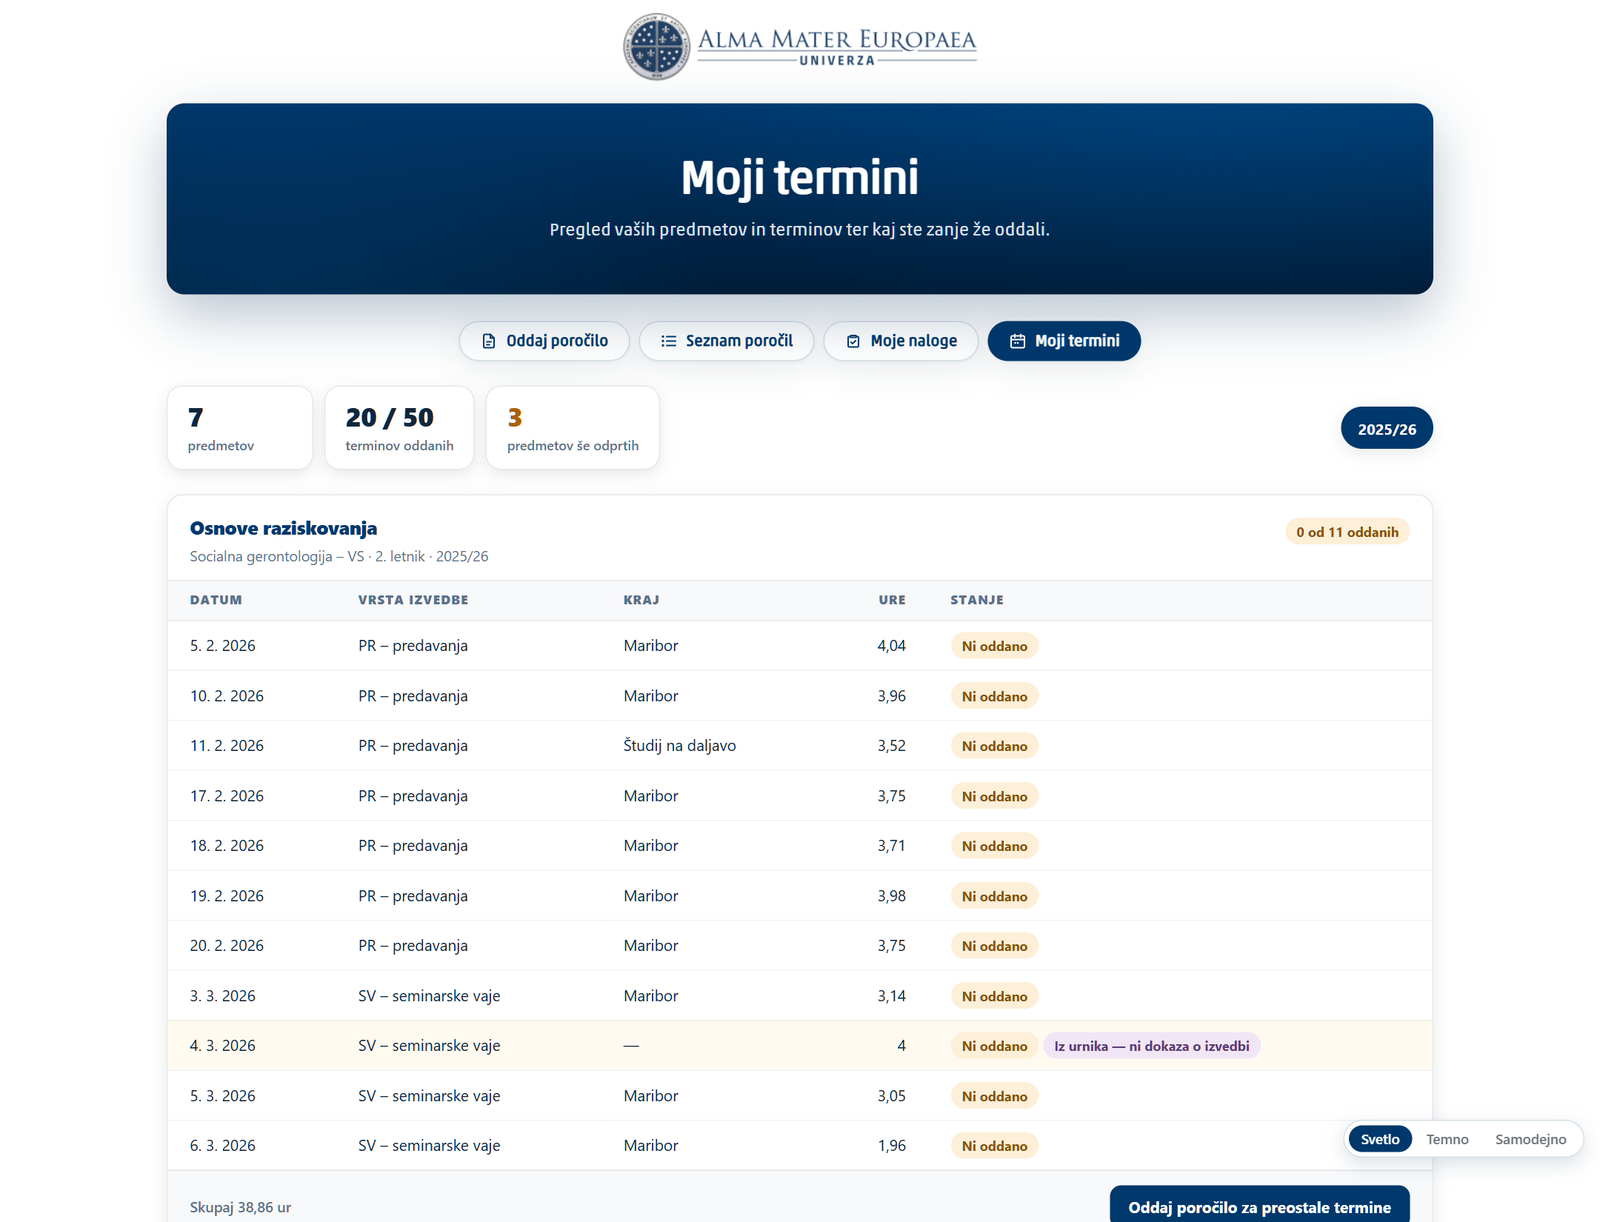The image size is (1600, 1222).
Task: Click Ni oddano badge for 11. 2. 2026
Action: point(994,746)
